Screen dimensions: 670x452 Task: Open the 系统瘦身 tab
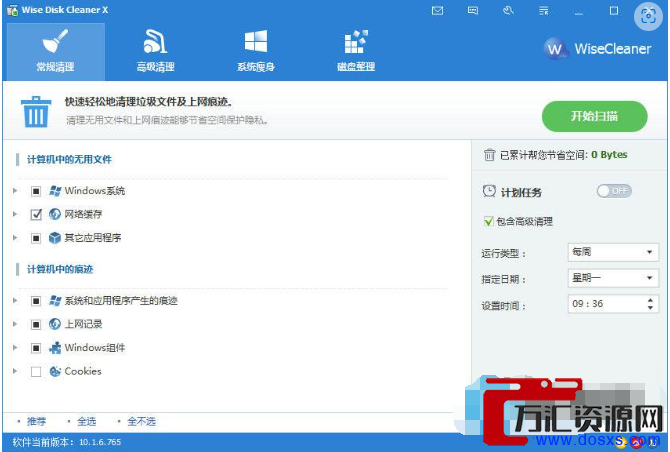(256, 52)
